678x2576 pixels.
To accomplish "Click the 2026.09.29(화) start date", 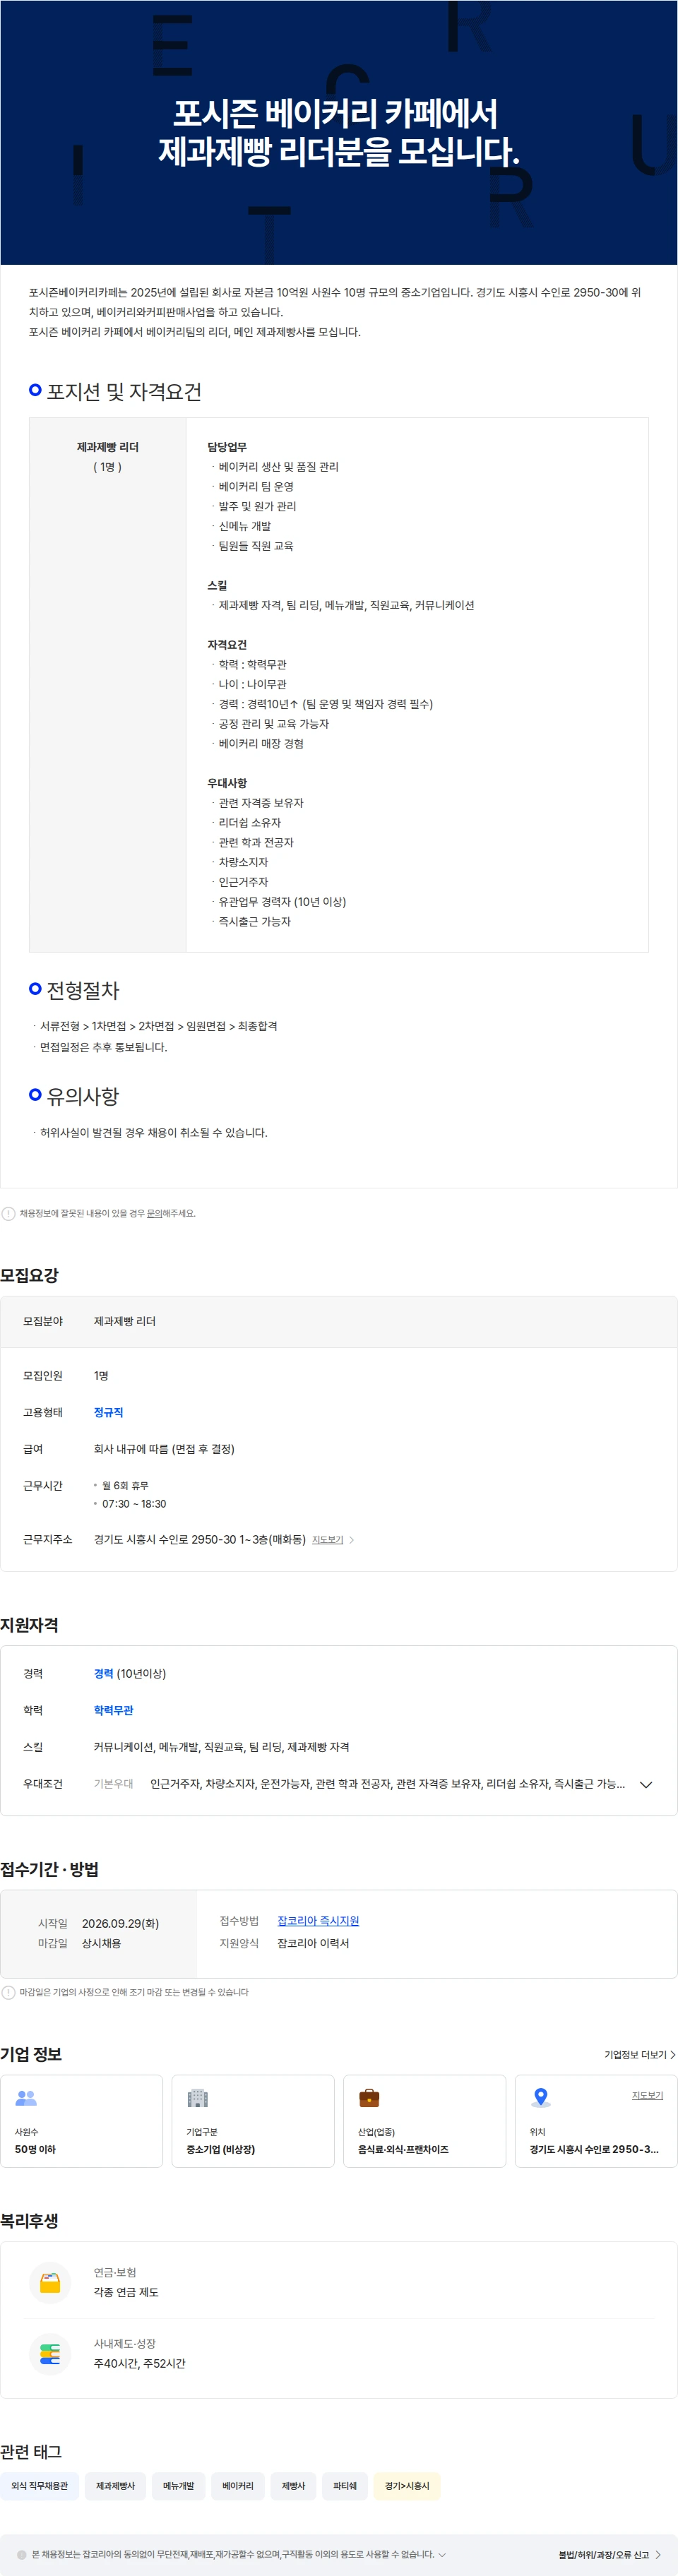I will (x=120, y=1923).
